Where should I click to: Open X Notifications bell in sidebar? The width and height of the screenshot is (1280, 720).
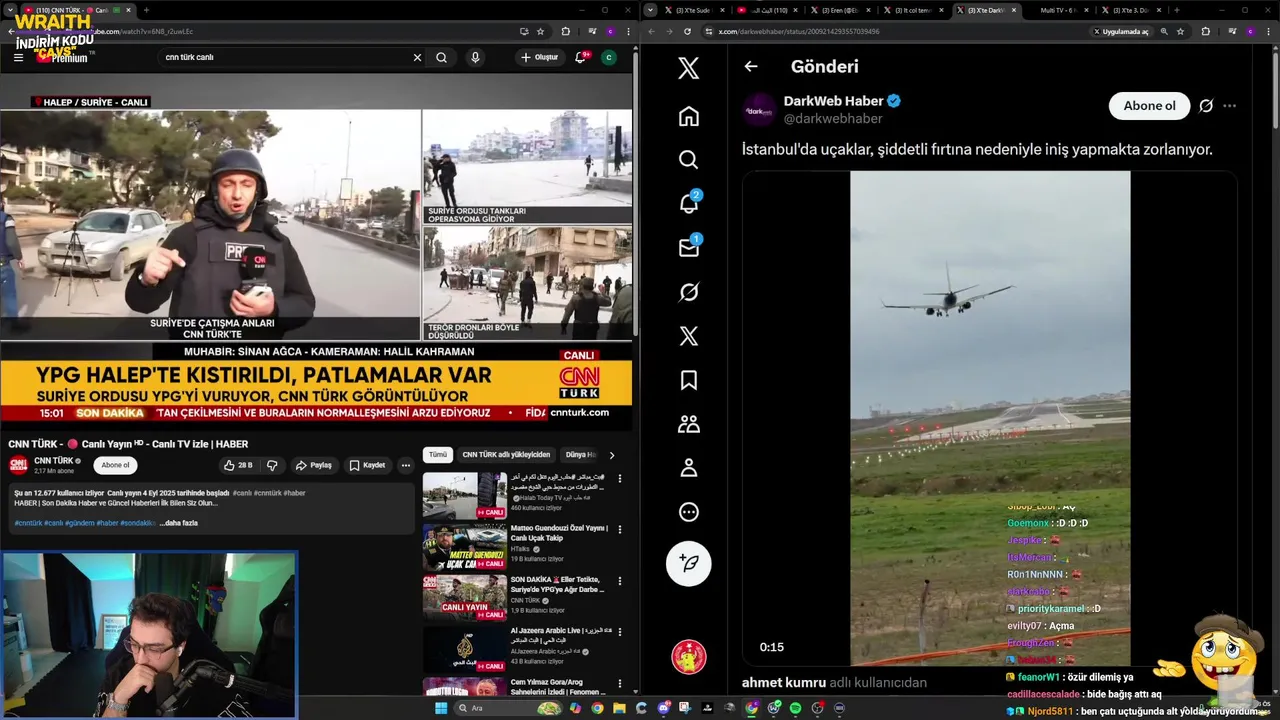point(689,204)
